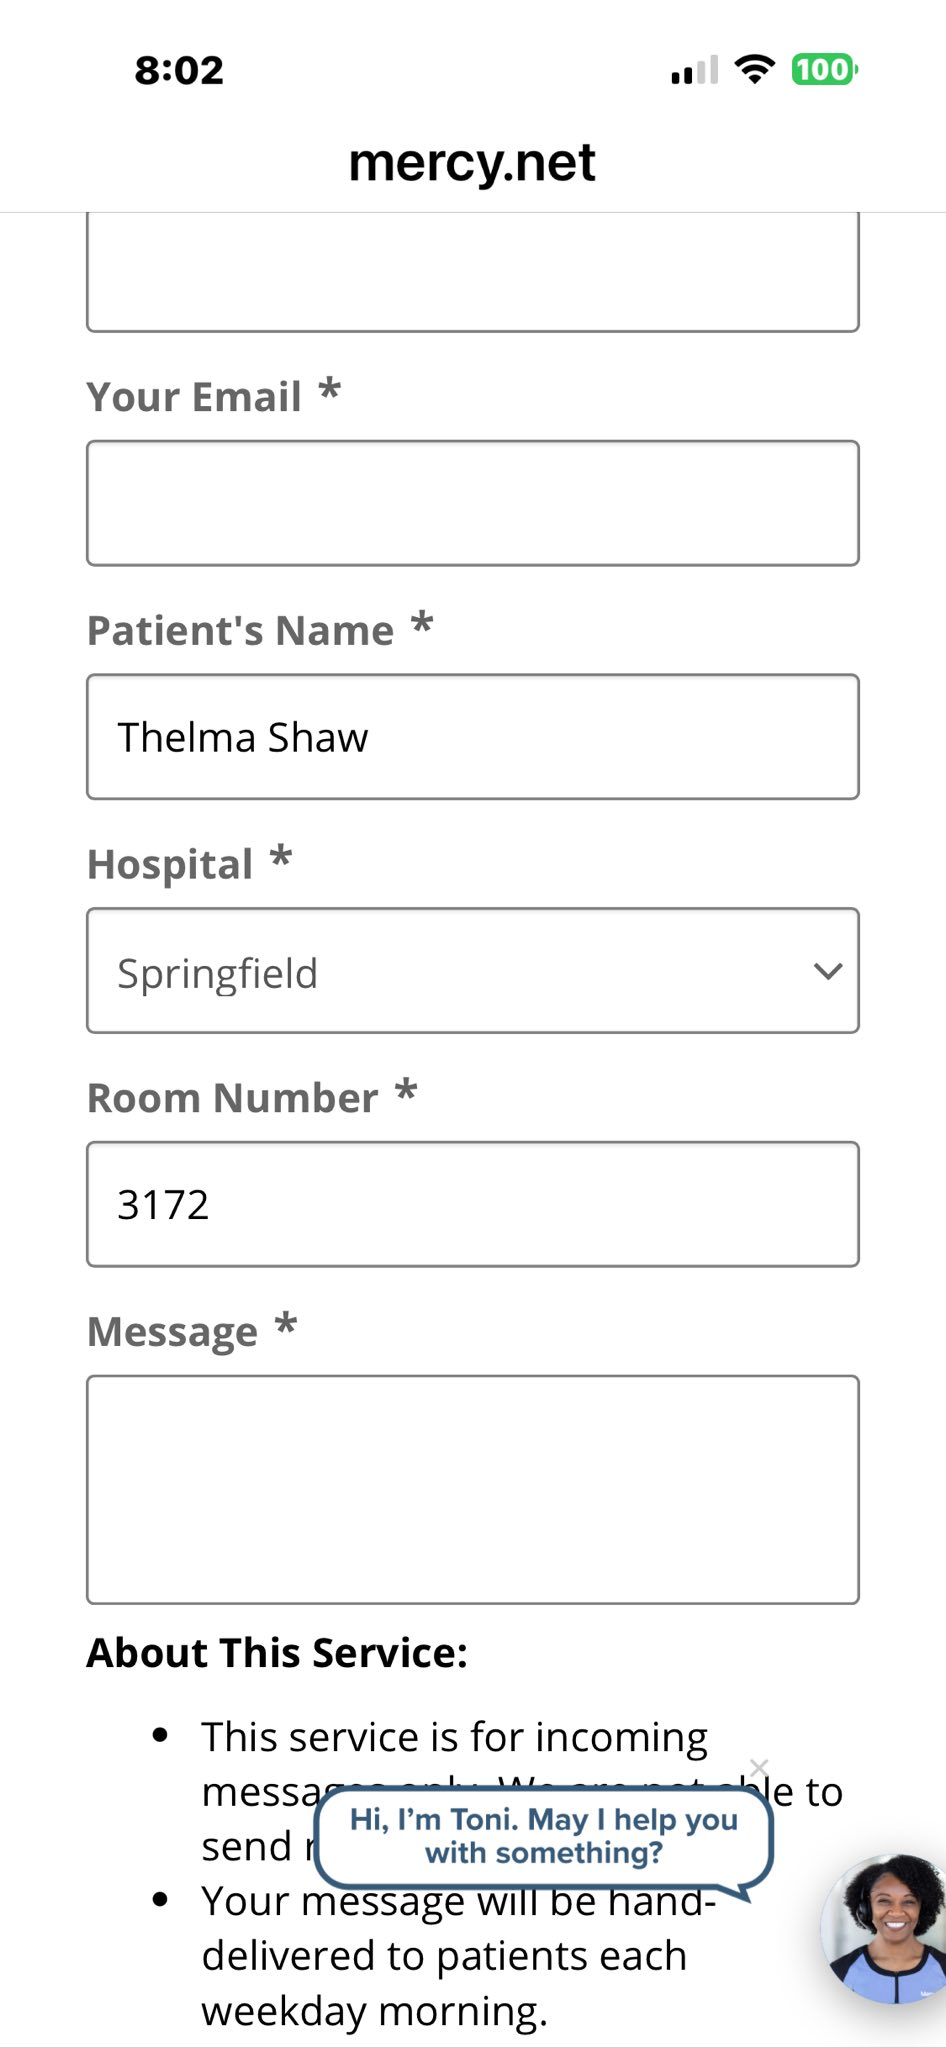Focus the Your Email input field

(472, 503)
